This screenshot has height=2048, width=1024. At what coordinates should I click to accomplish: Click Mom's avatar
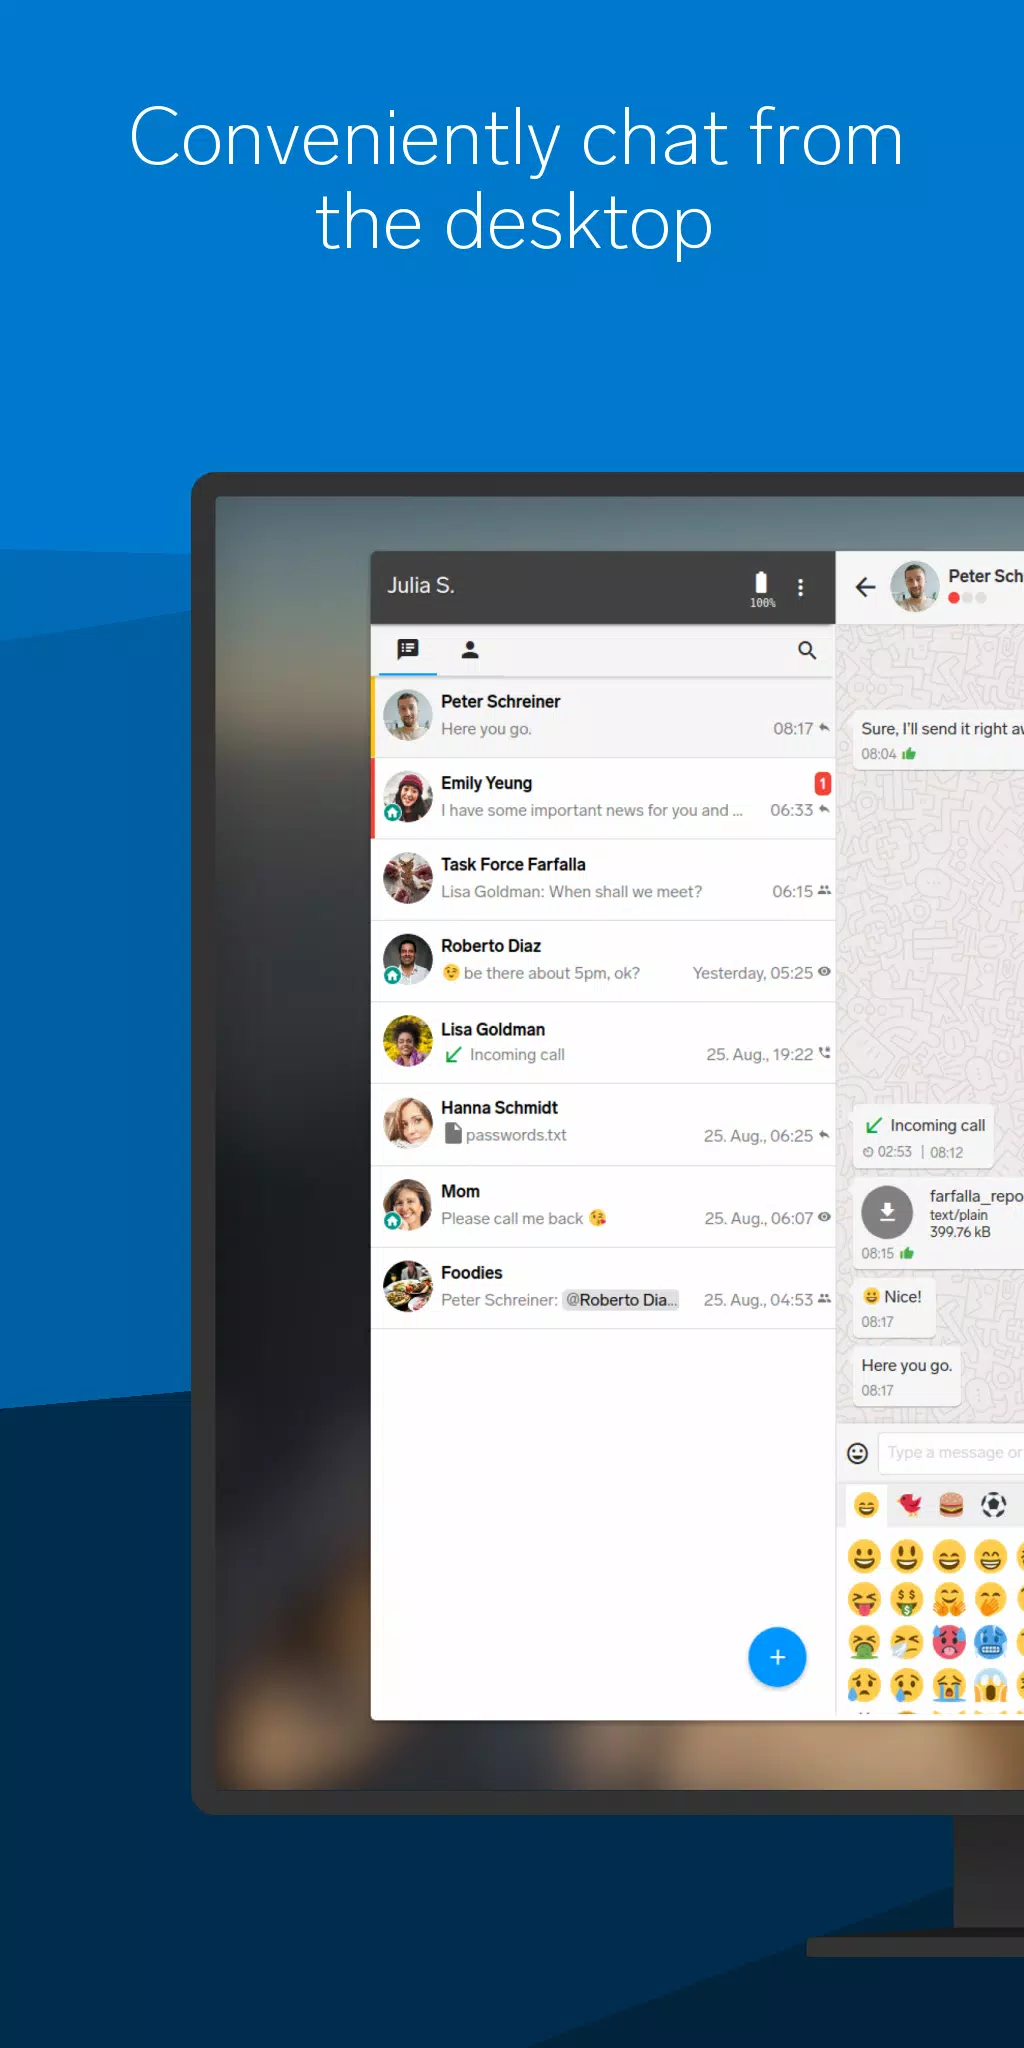click(408, 1204)
